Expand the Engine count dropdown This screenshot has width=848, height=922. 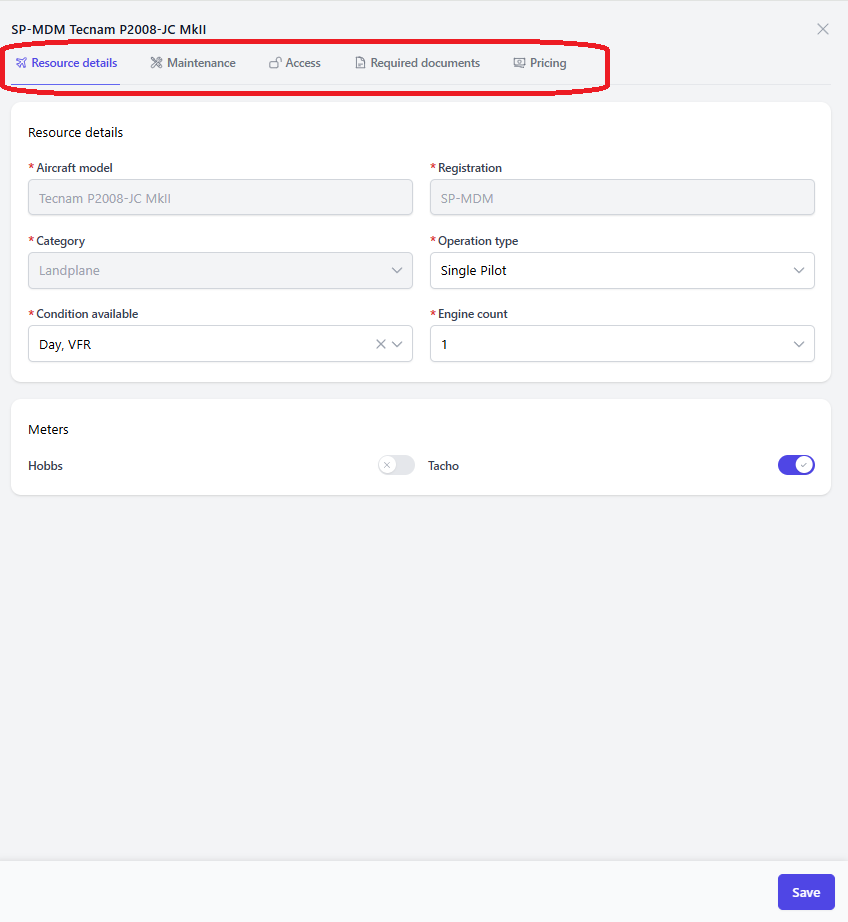pos(622,344)
